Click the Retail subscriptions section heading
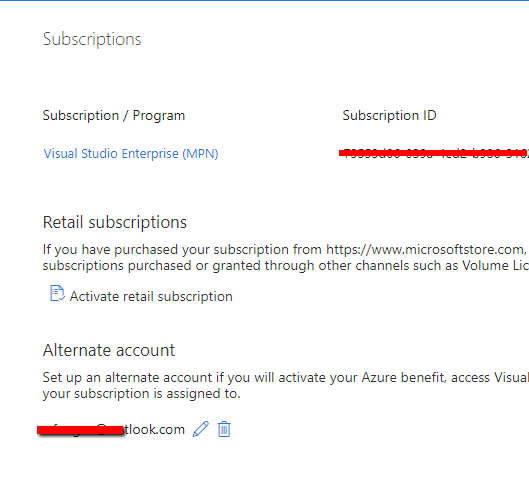The height and width of the screenshot is (495, 529). click(x=115, y=222)
